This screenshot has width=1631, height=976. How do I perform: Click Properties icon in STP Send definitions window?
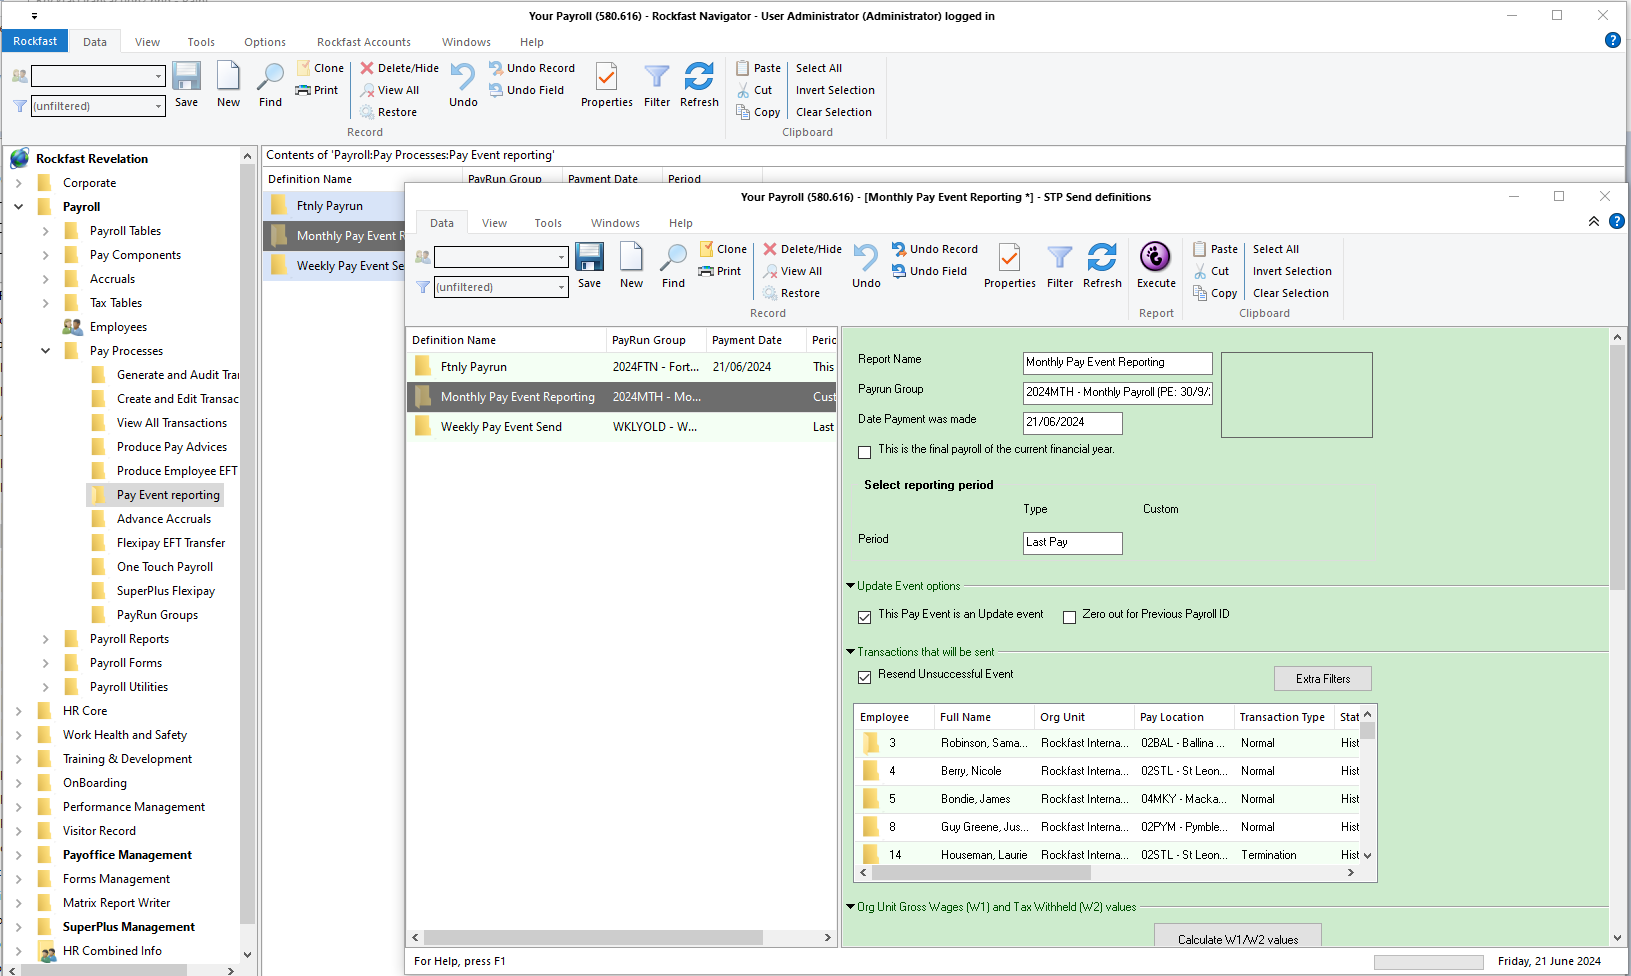(x=1009, y=266)
